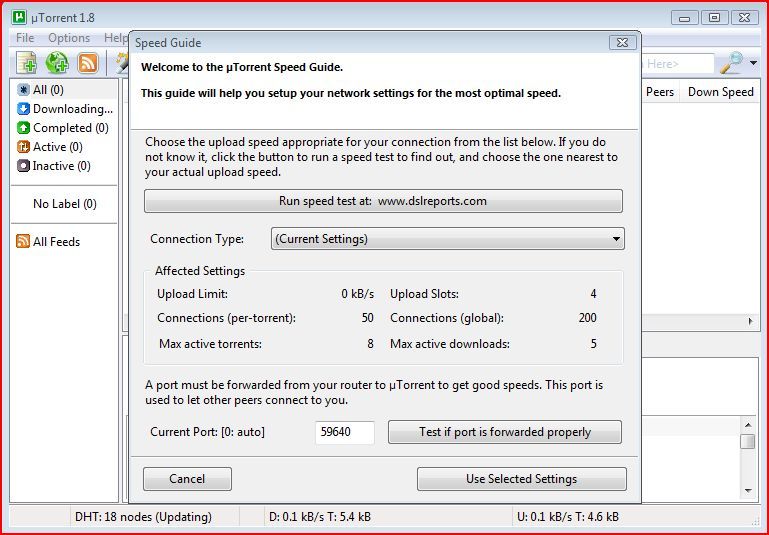
Task: Click the Upload Limit value '0 kB/s'
Action: (358, 294)
